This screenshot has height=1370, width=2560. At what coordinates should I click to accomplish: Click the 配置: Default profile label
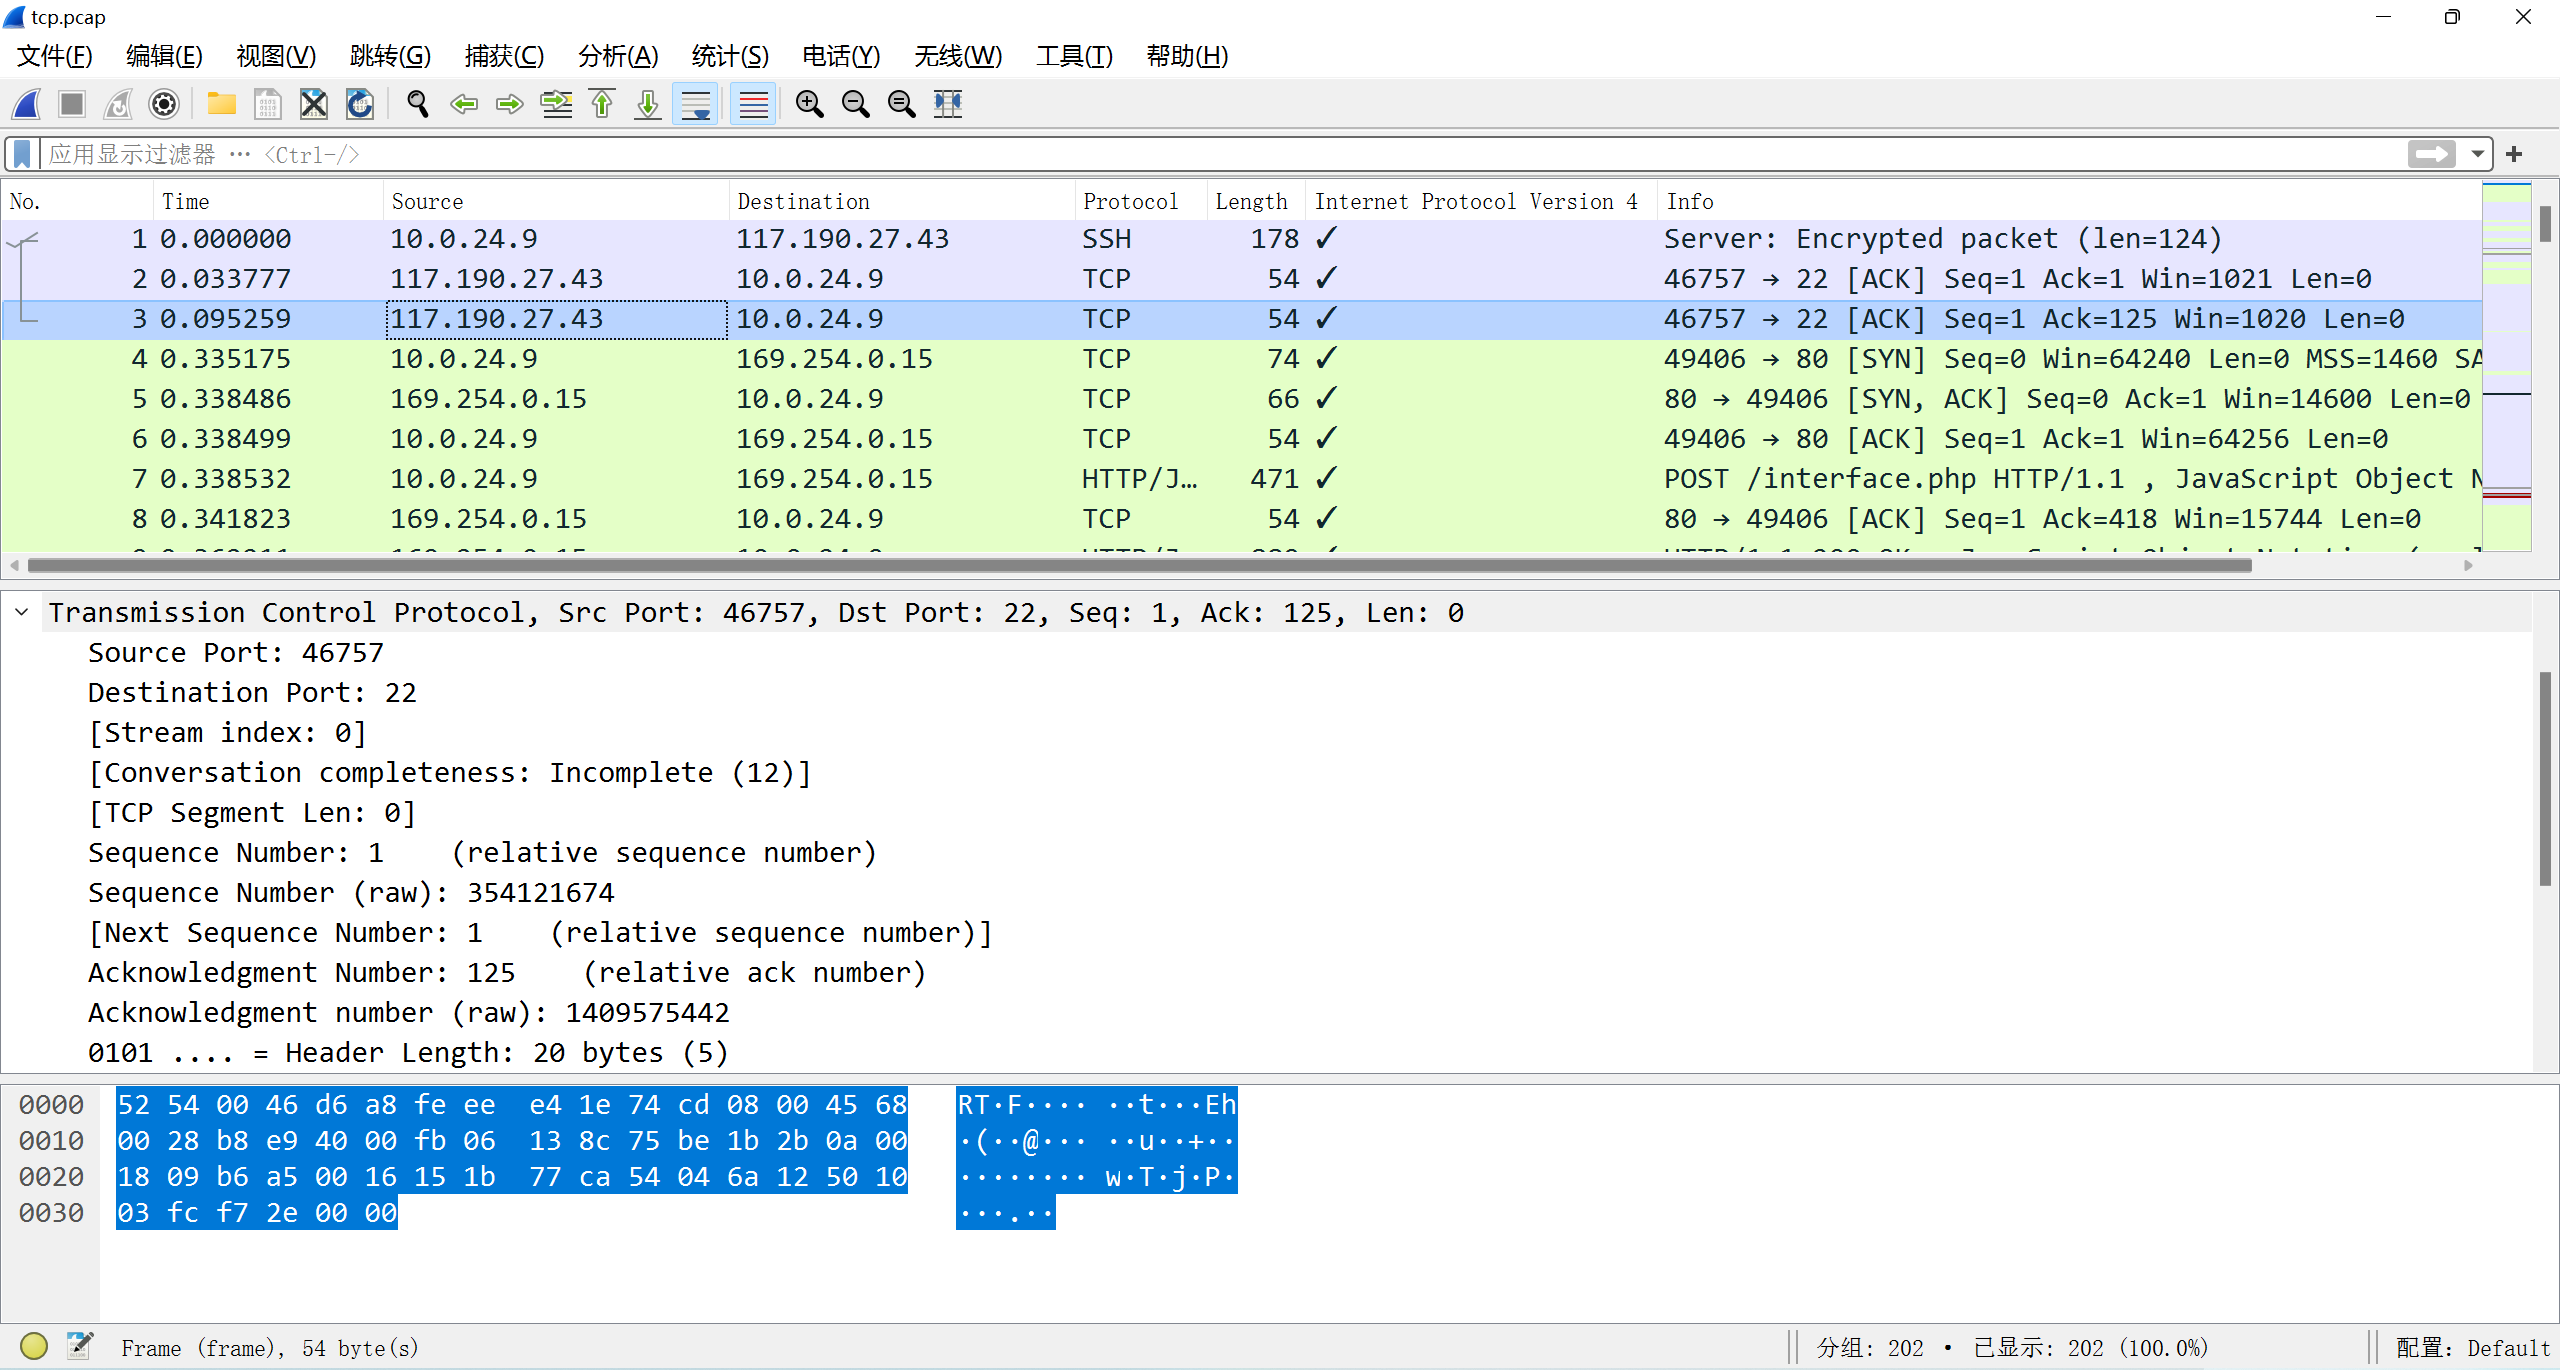2472,1348
